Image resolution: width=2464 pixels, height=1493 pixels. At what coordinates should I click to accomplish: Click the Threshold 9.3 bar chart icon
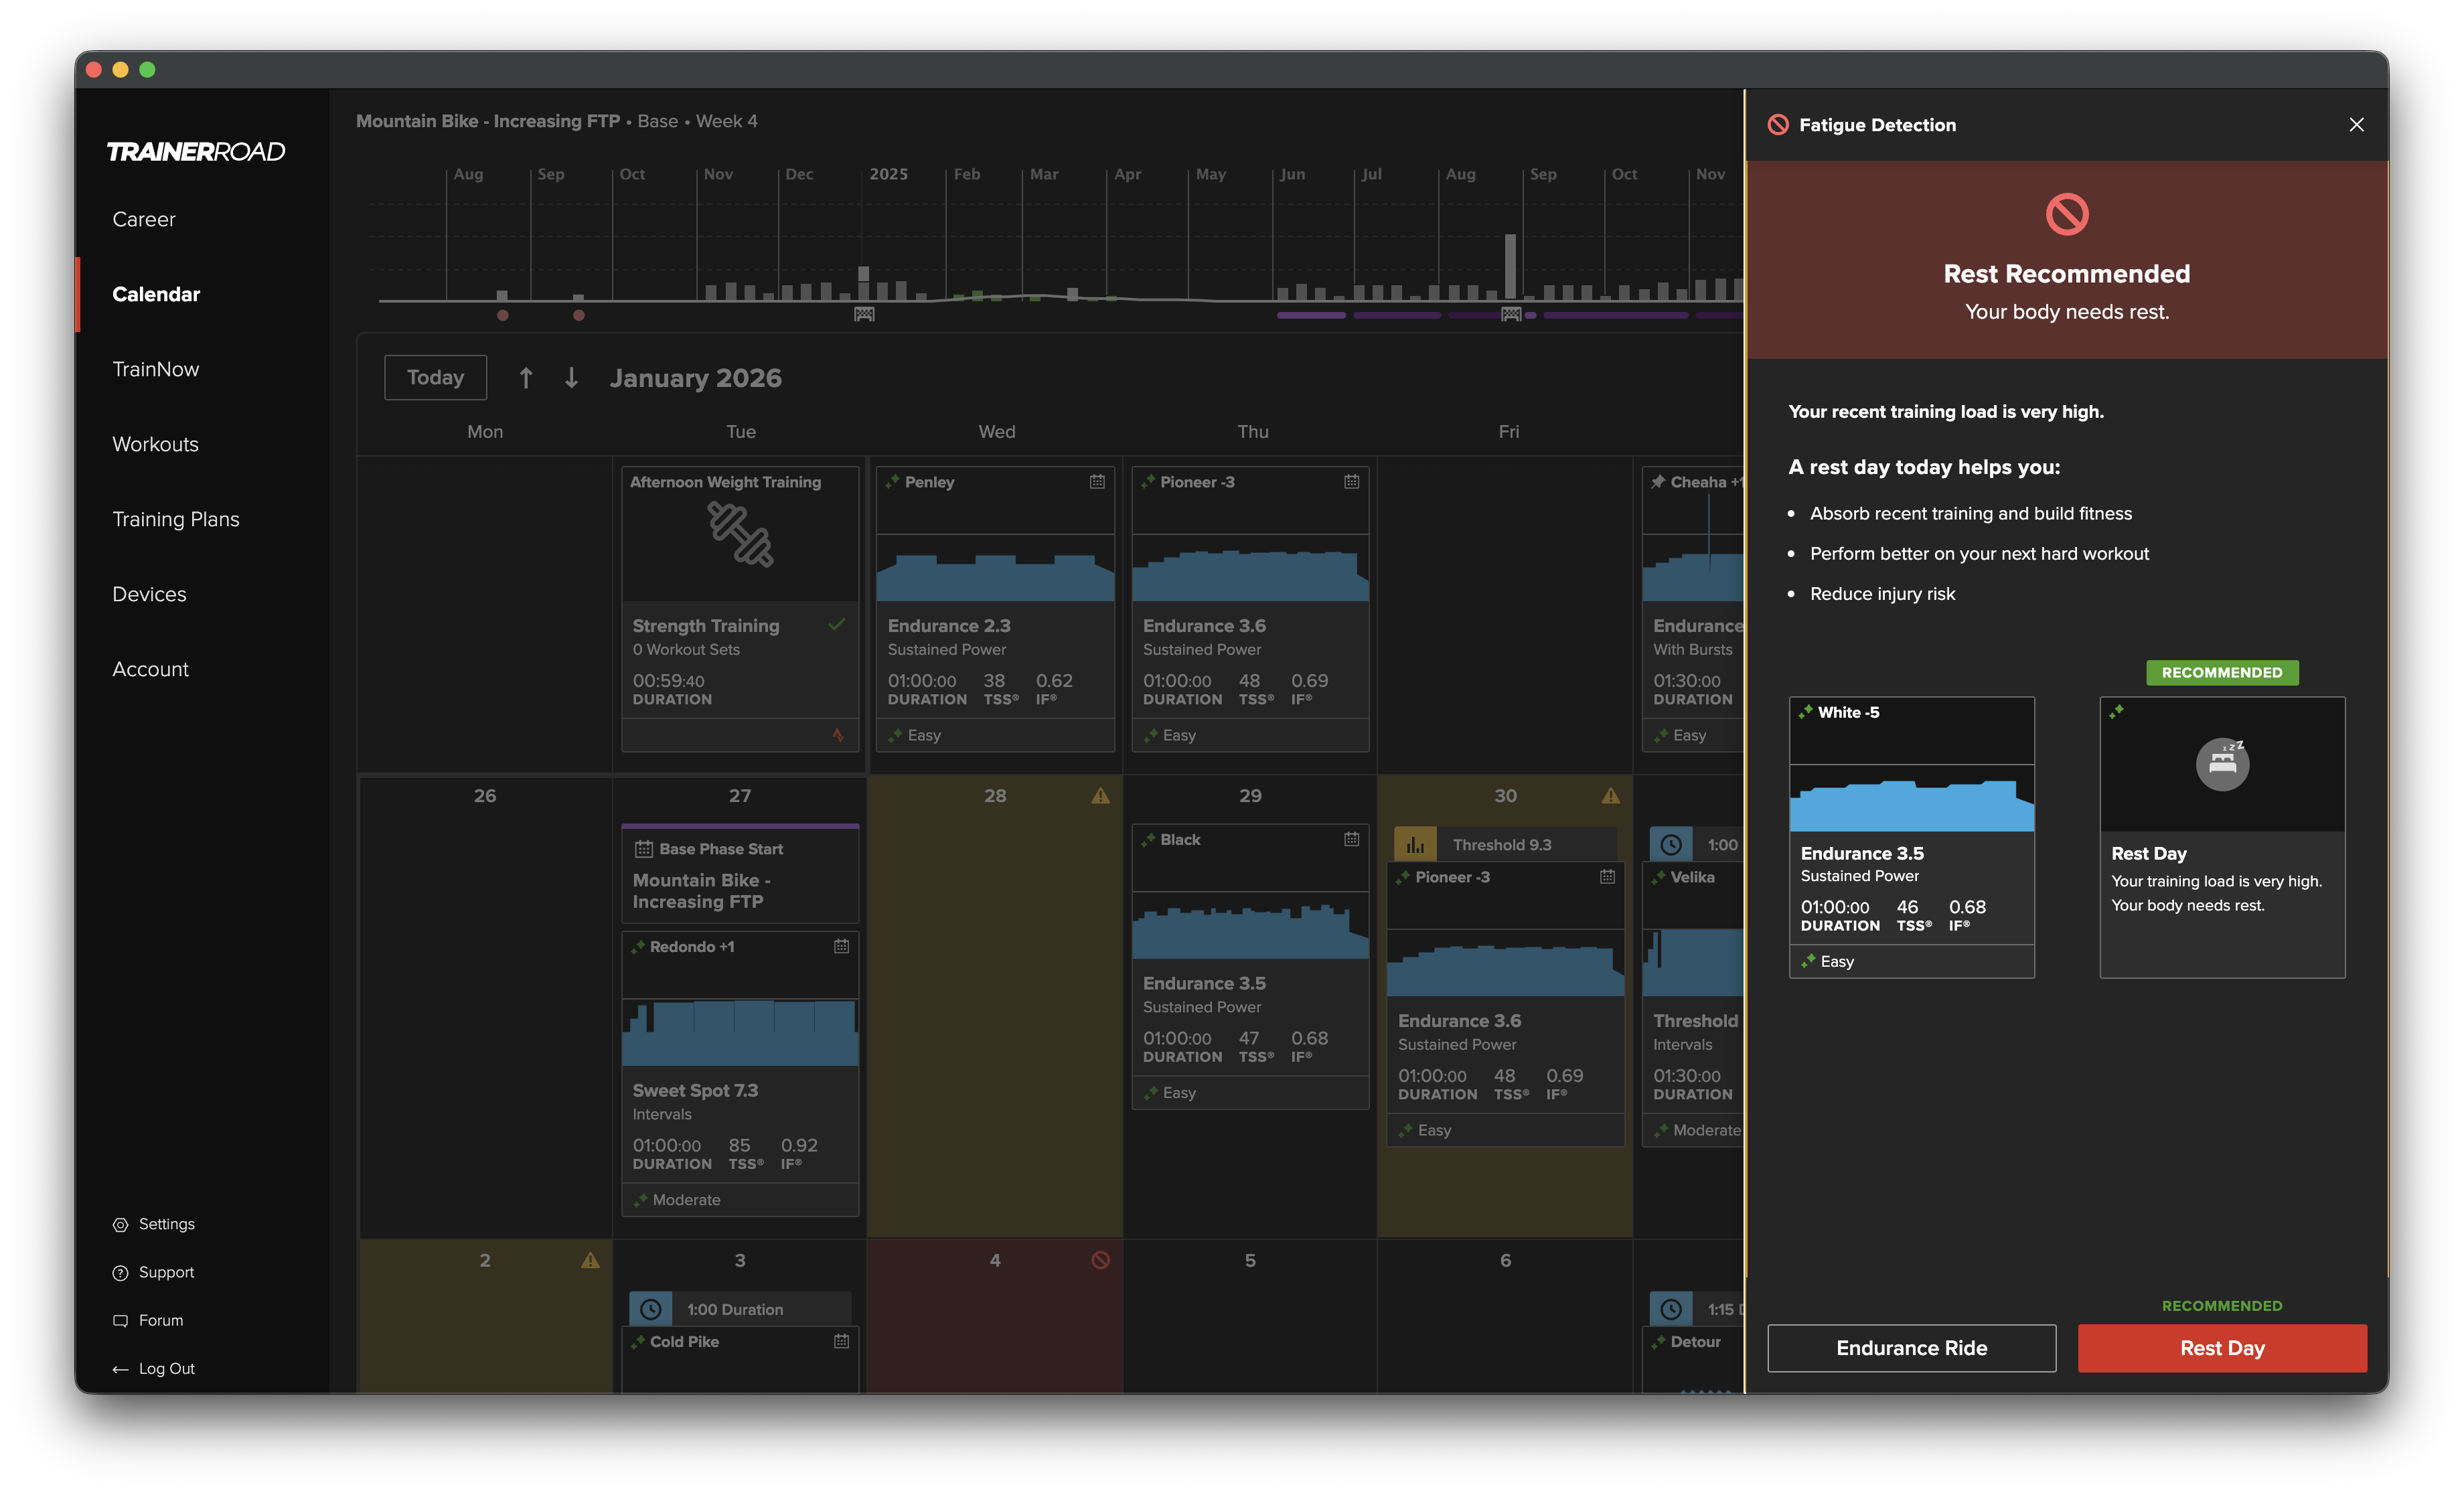[x=1415, y=845]
